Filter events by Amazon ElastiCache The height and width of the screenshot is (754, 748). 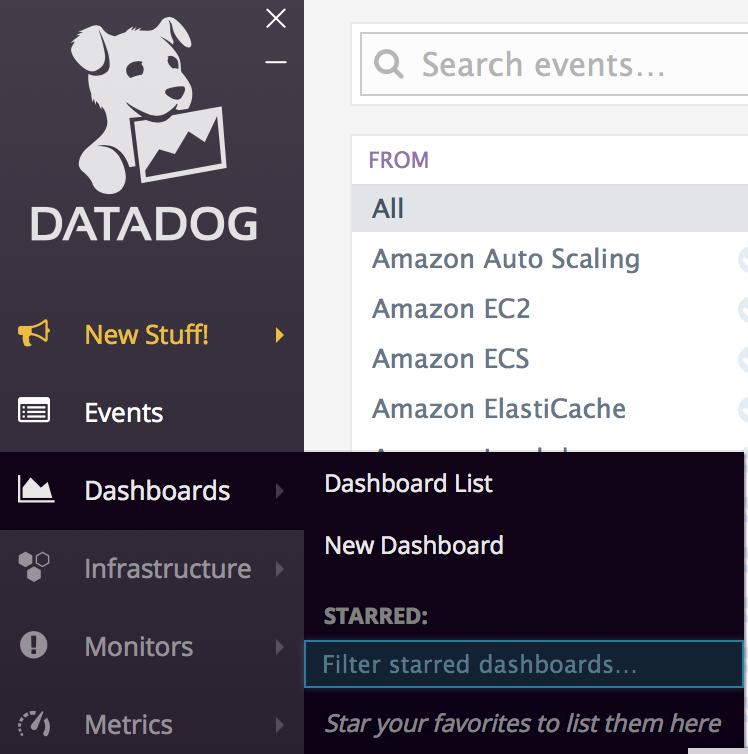tap(499, 409)
